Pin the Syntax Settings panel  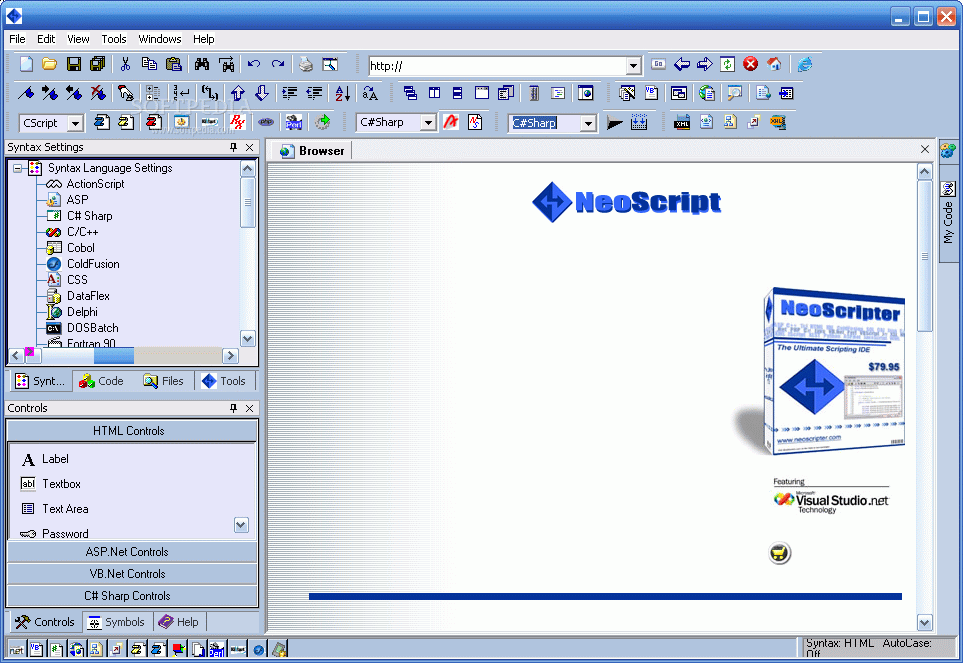233,147
